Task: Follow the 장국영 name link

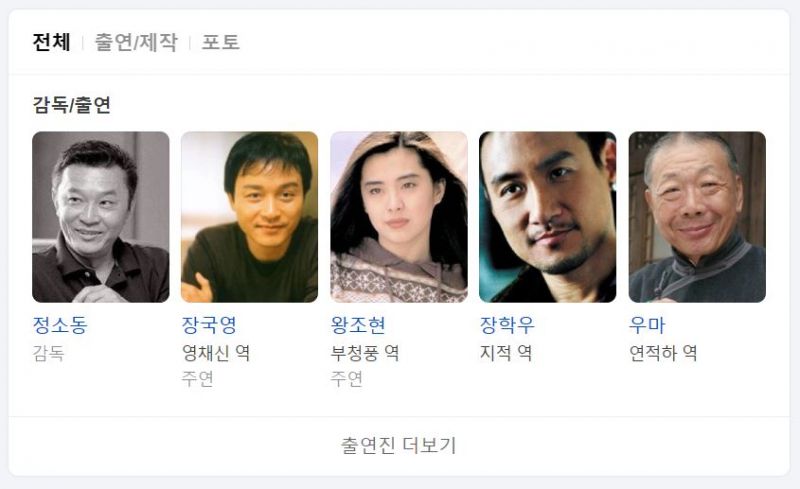Action: (x=209, y=325)
